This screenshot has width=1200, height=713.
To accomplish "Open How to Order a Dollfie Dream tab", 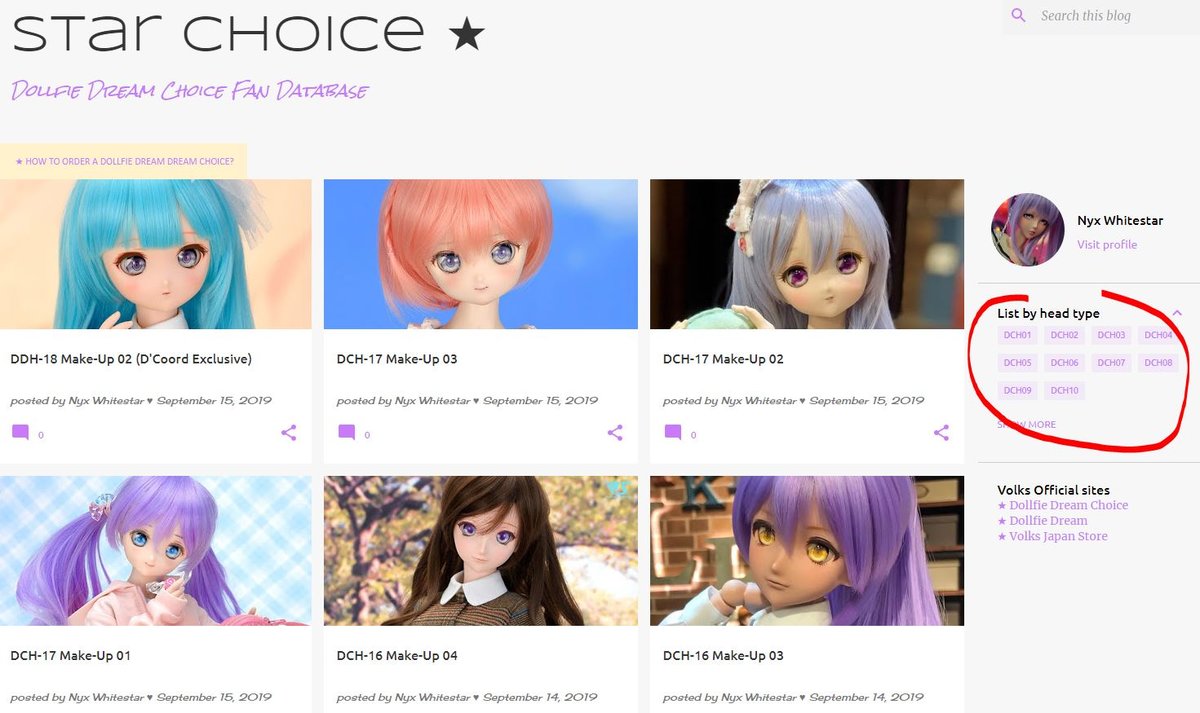I will (124, 161).
